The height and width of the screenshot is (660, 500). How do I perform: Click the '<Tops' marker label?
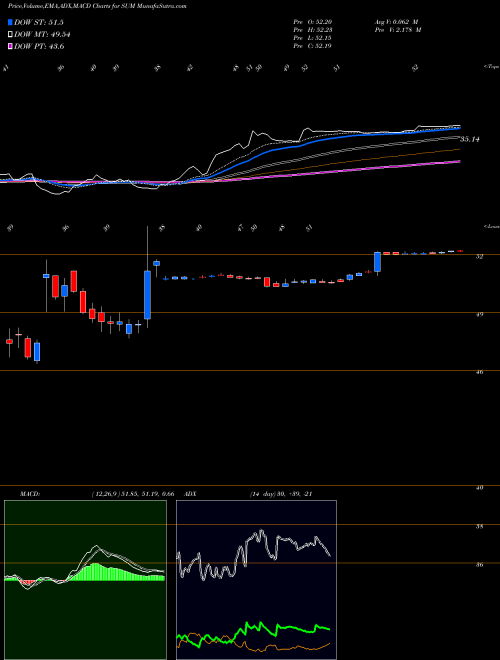tap(491, 67)
